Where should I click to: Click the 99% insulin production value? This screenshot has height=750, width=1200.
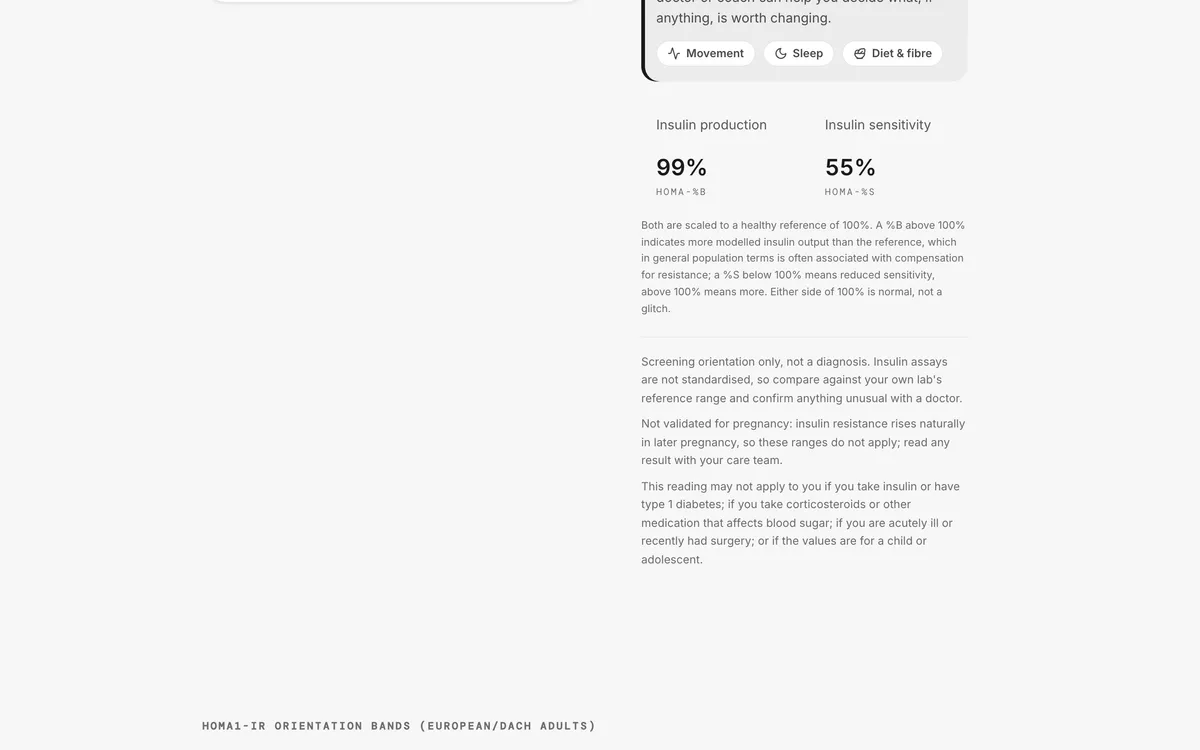682,167
